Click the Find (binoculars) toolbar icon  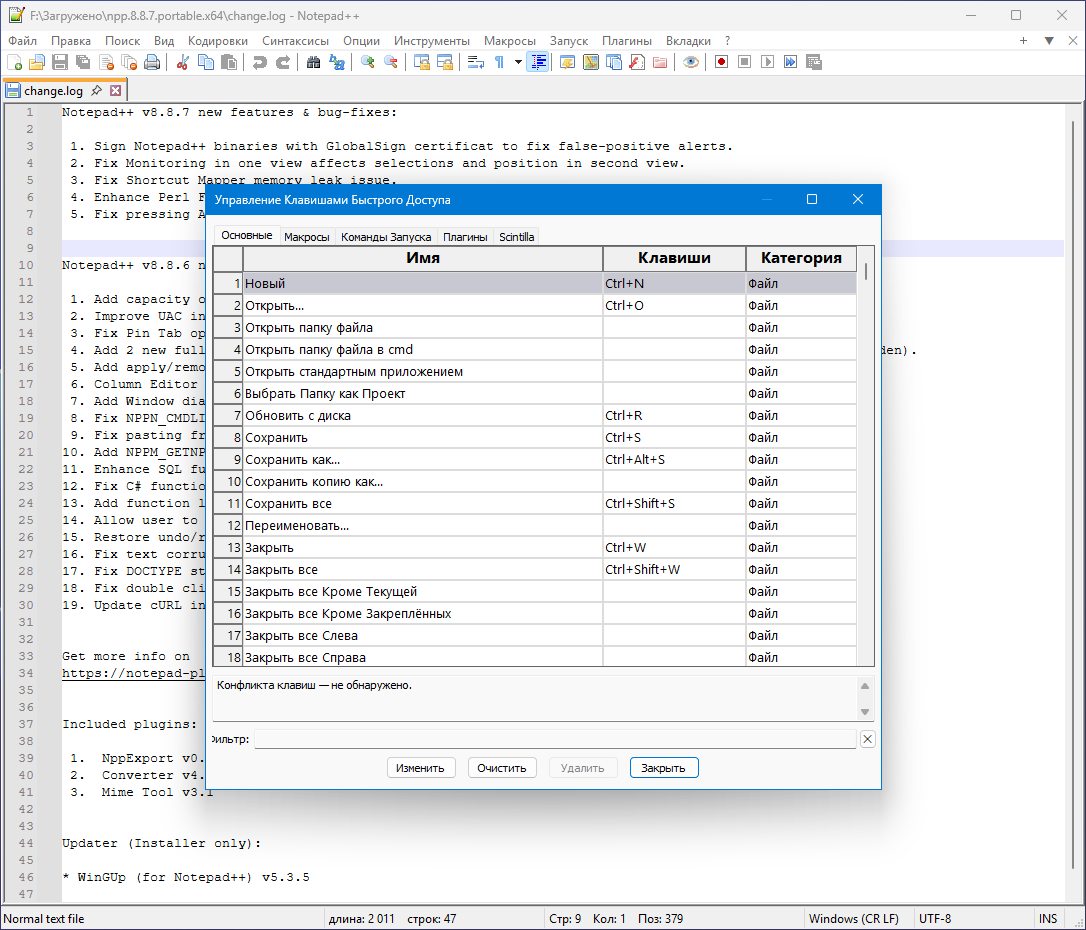pyautogui.click(x=314, y=62)
